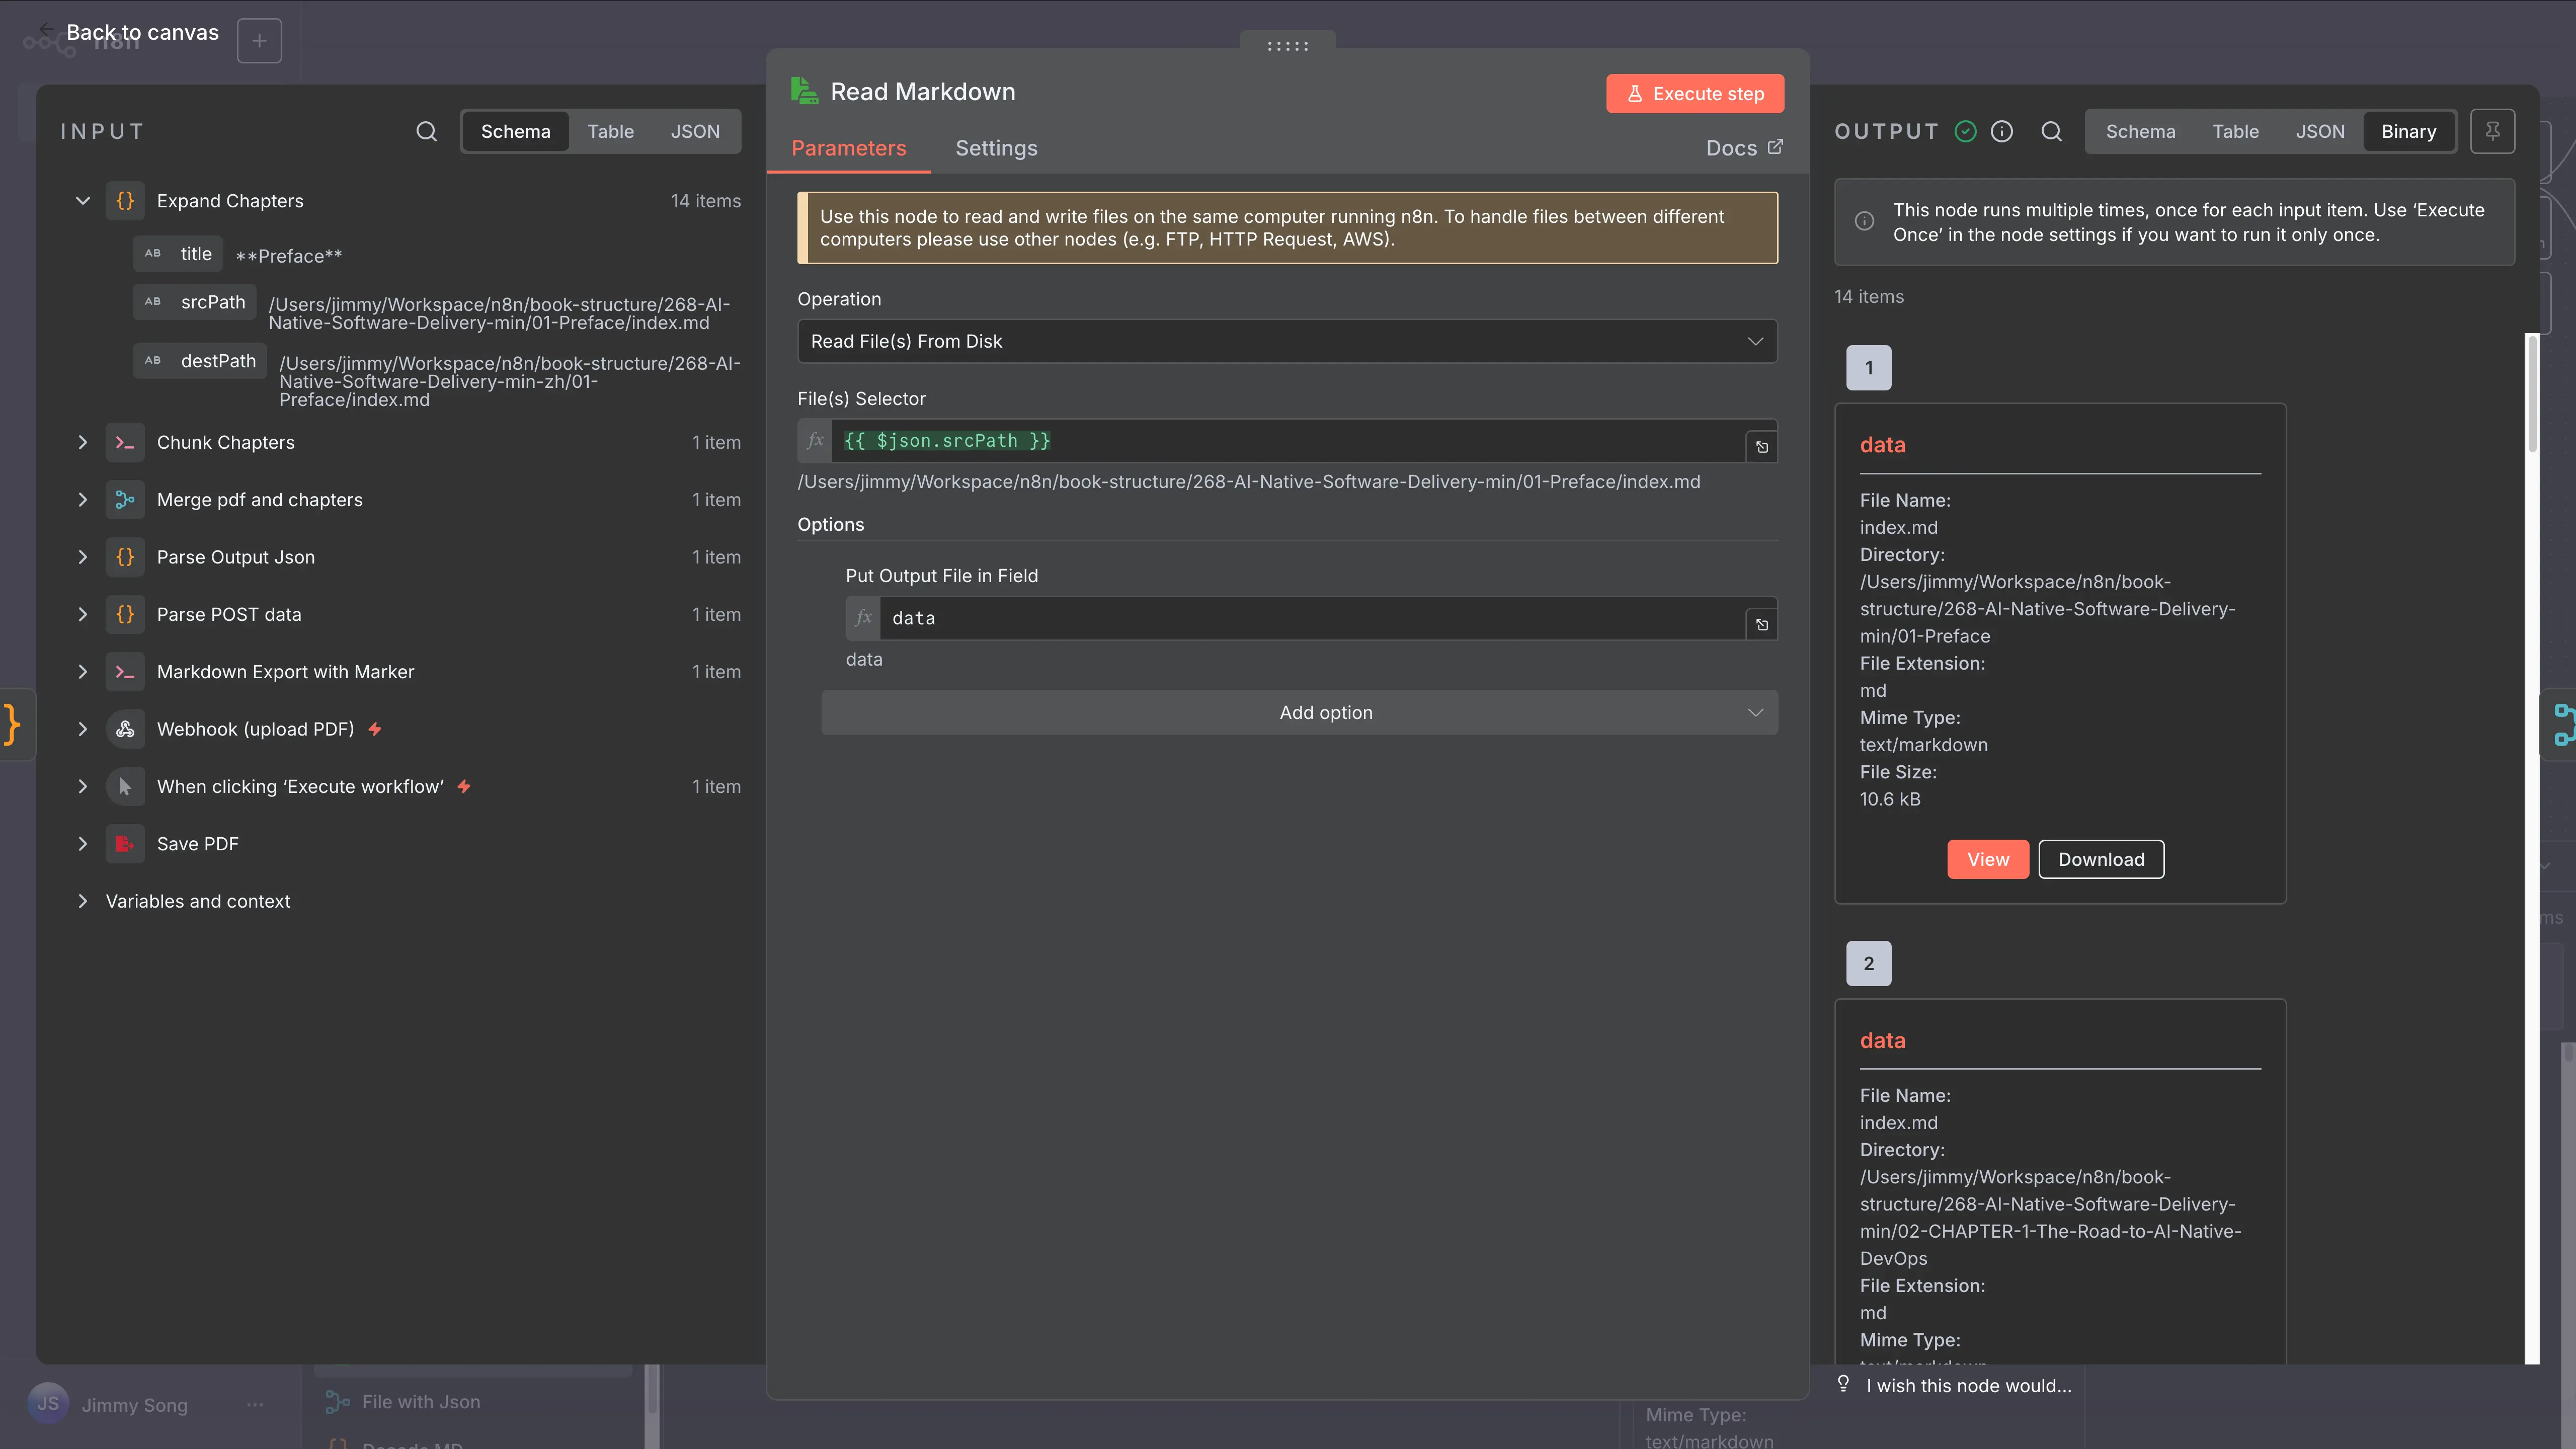Expand the Markdown Export with Marker row

point(83,672)
